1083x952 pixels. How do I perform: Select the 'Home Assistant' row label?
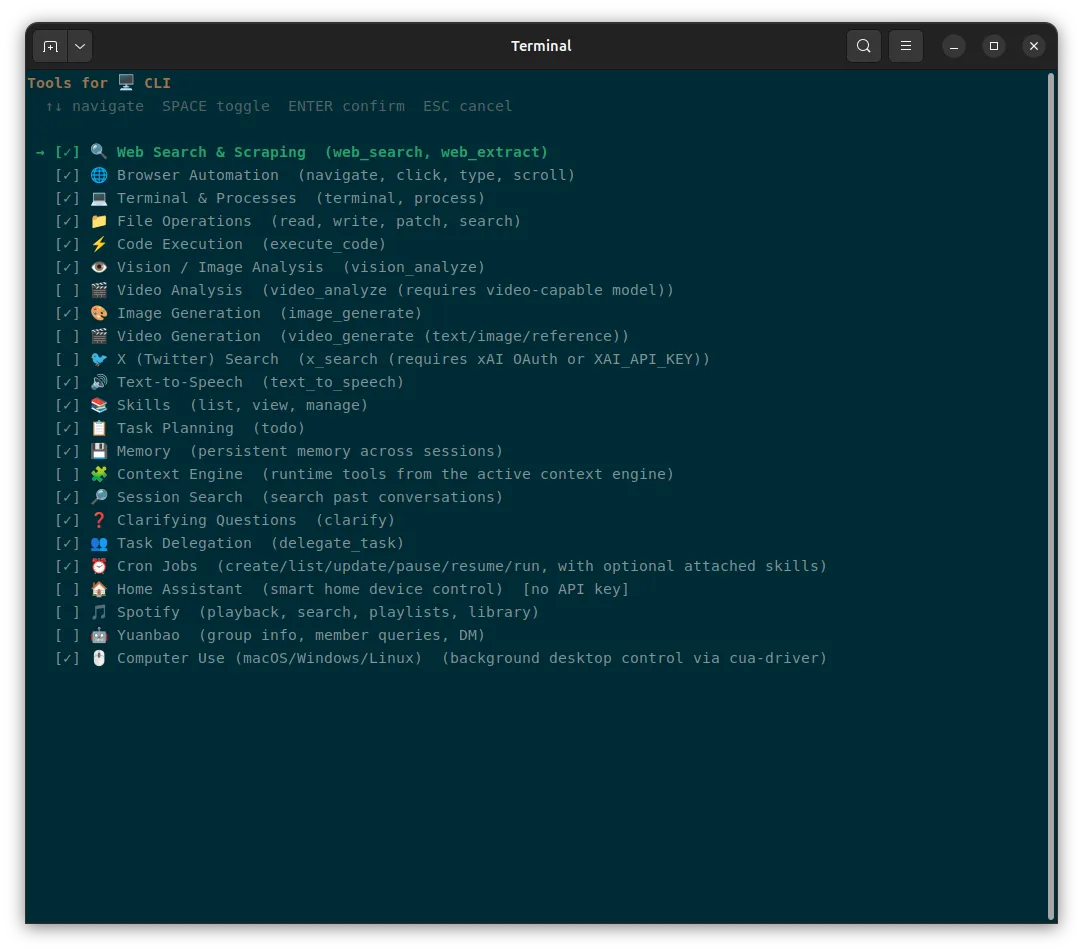pos(180,589)
